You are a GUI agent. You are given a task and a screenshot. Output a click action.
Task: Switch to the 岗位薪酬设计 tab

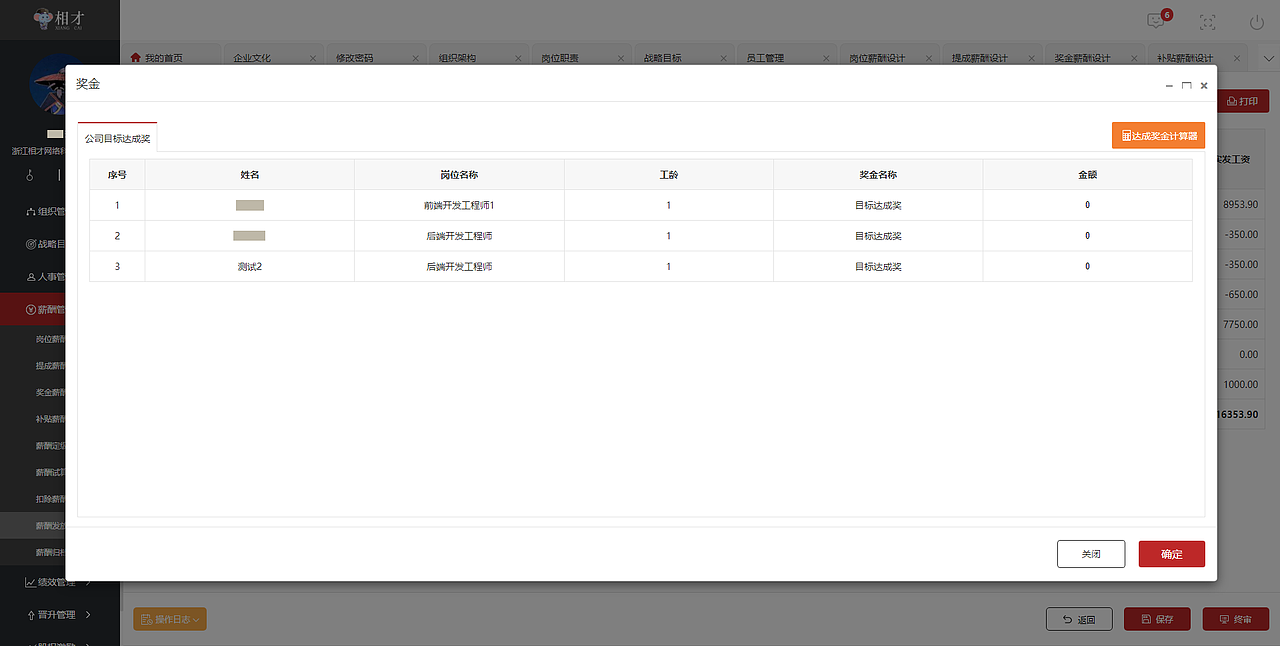coord(877,58)
